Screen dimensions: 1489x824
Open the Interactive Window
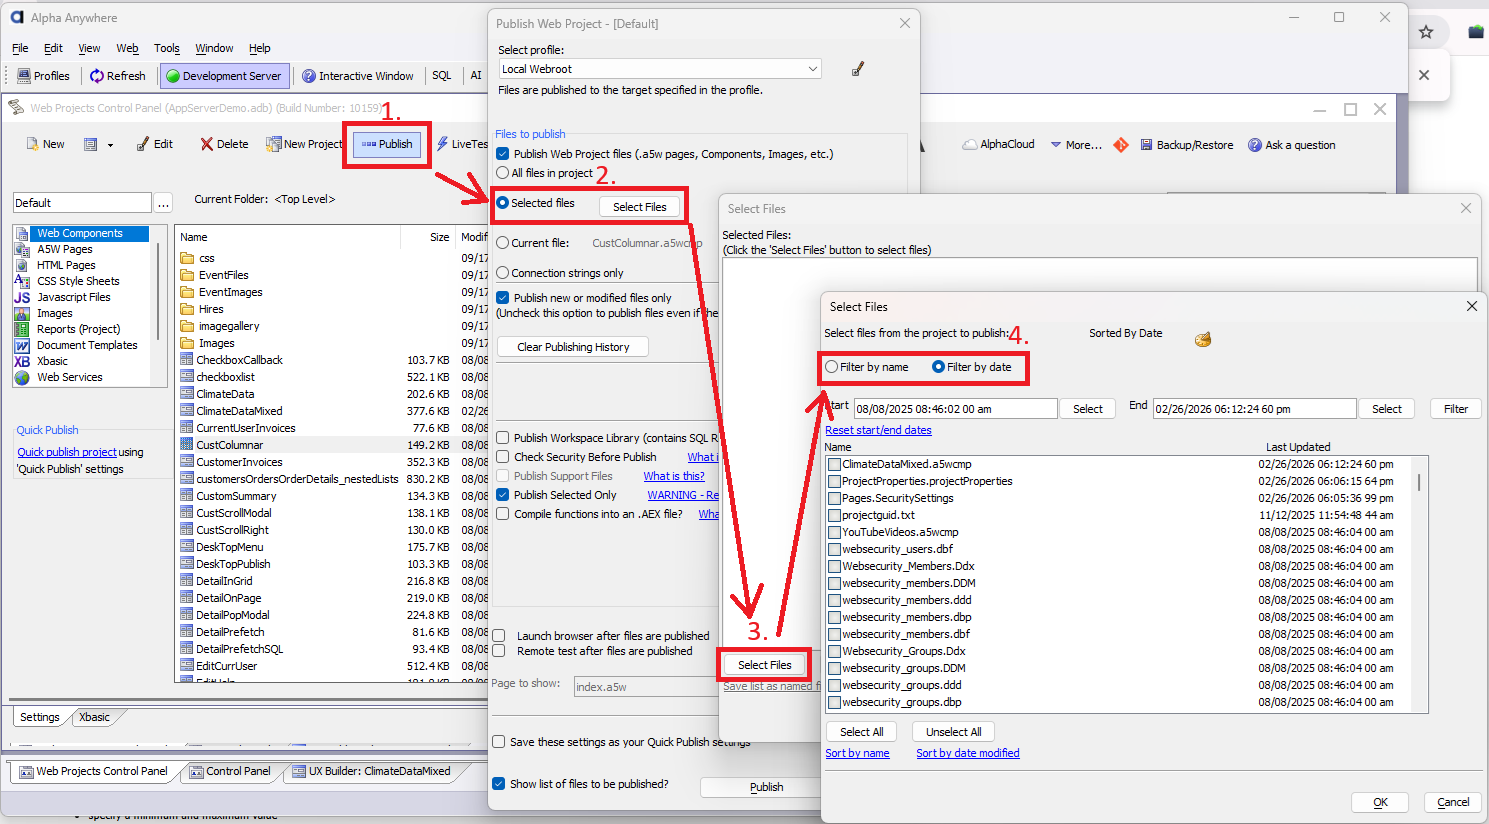click(x=358, y=76)
